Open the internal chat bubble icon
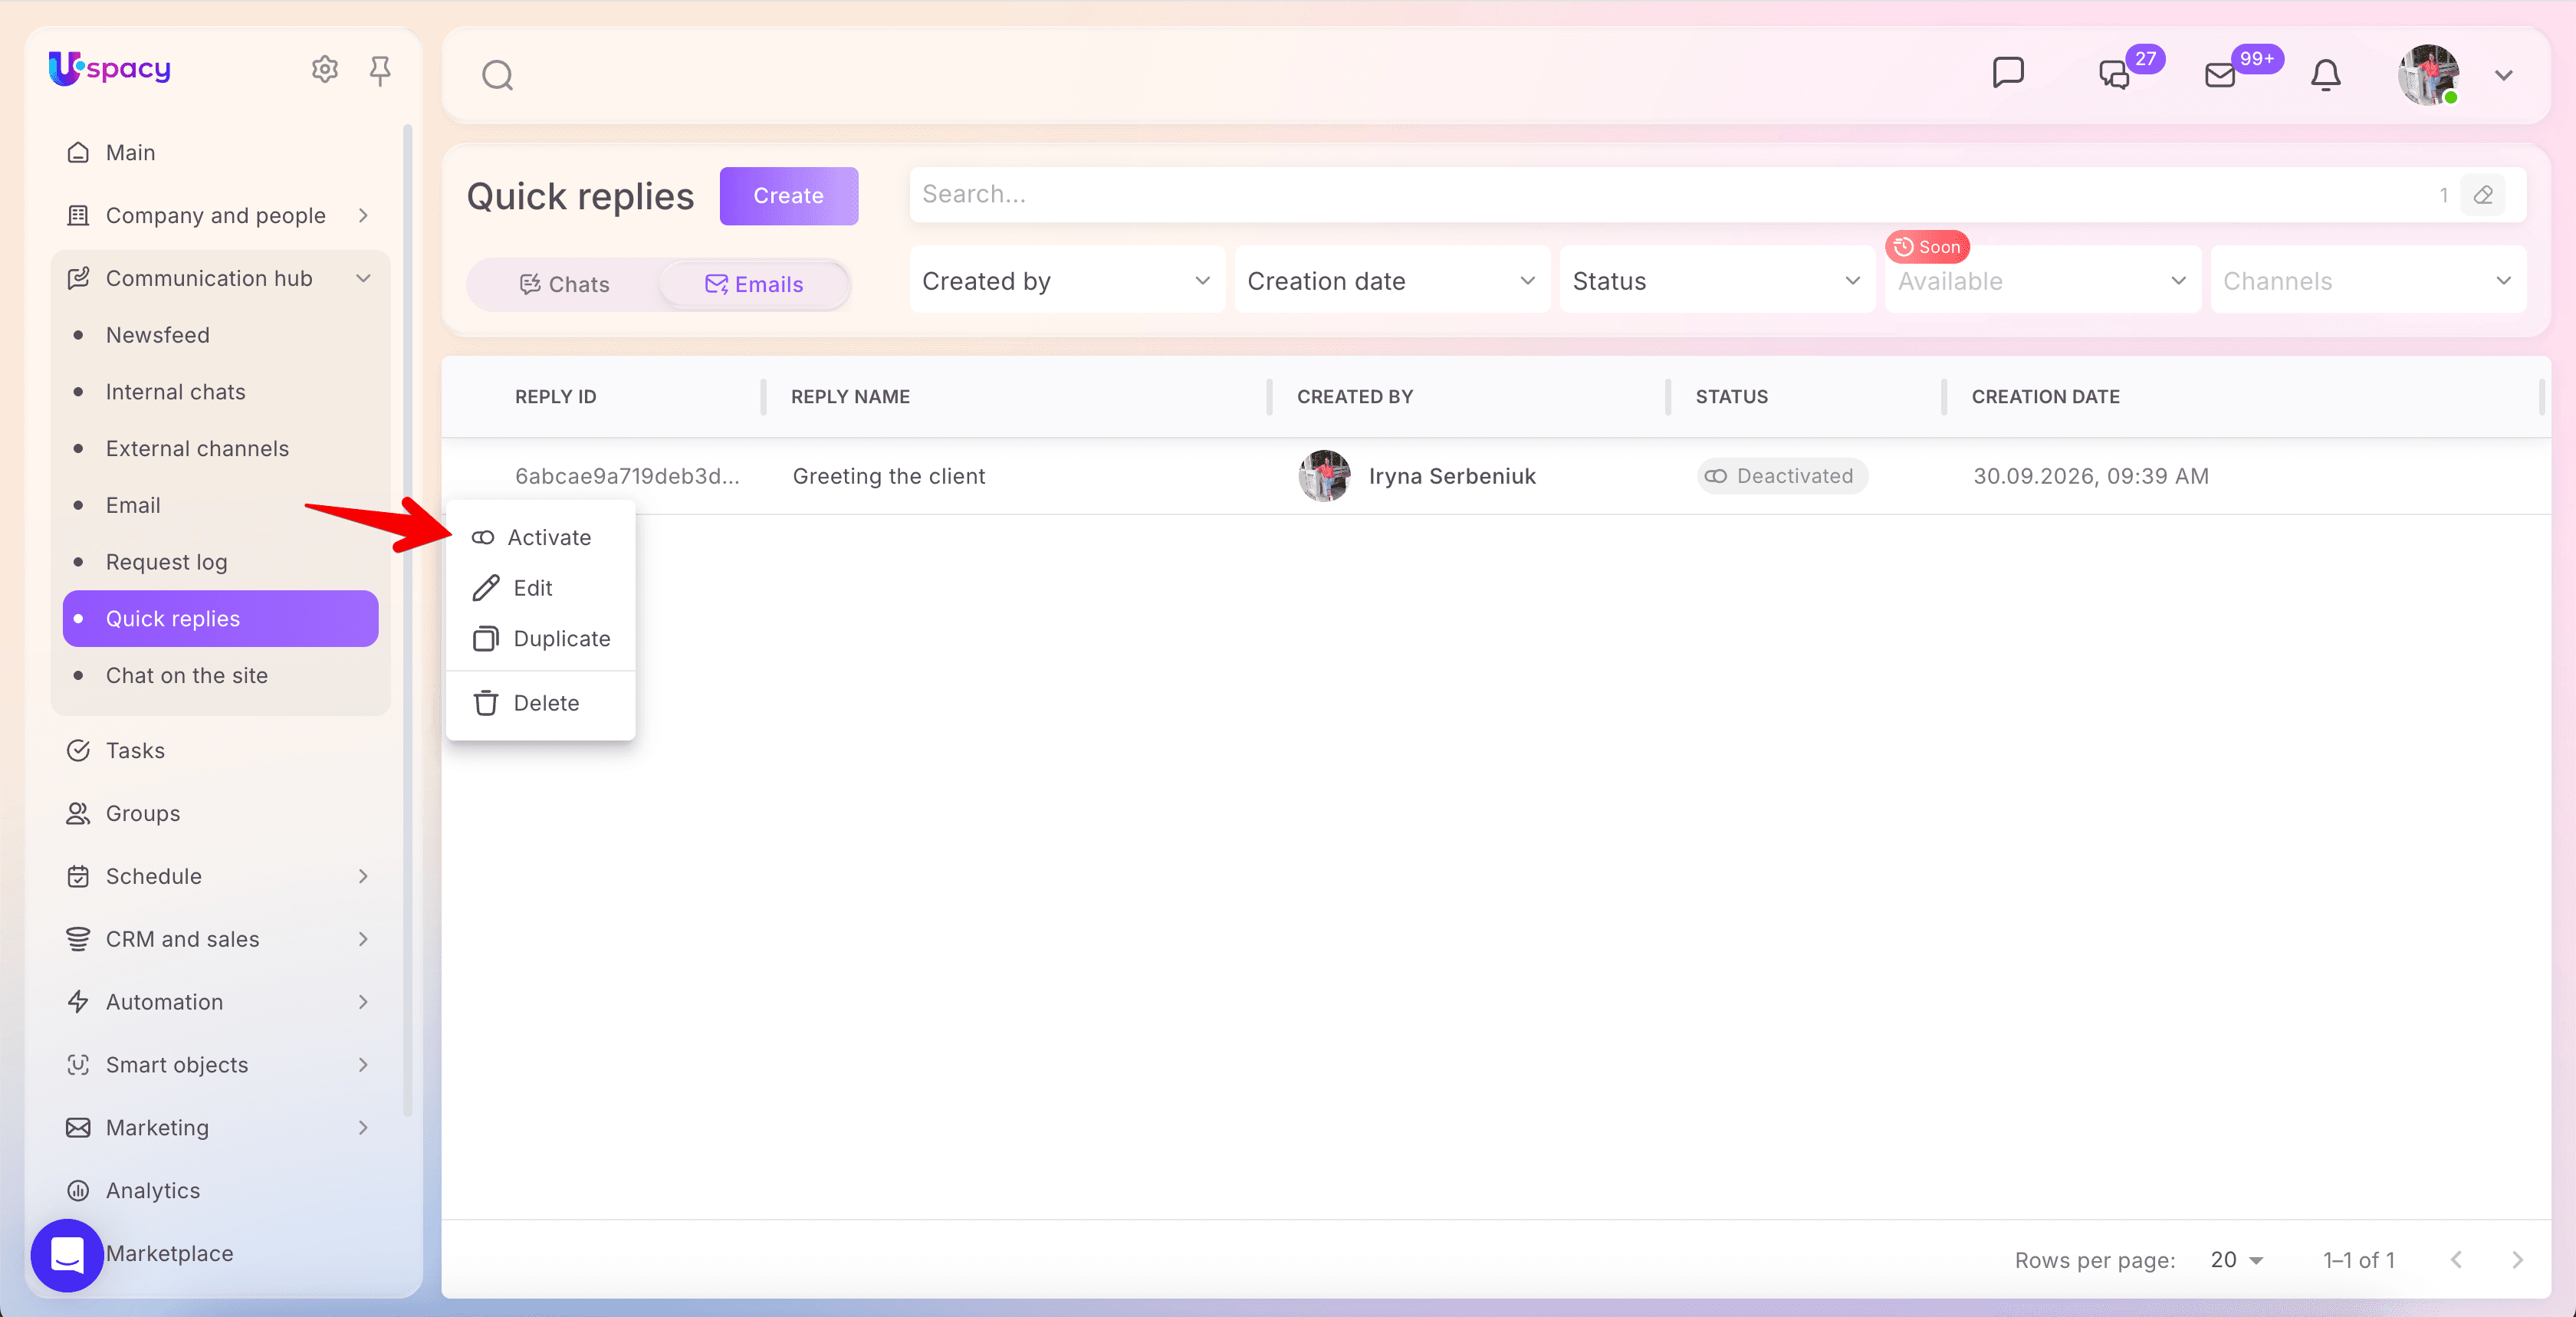Screen dimensions: 2576x1317 pos(2008,73)
